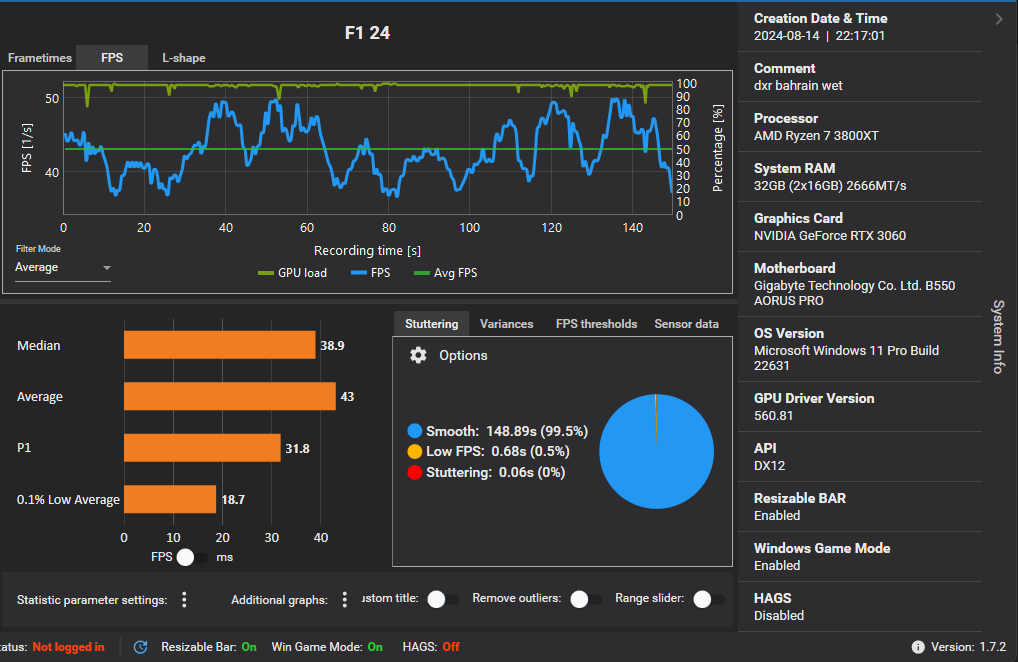The image size is (1018, 662).
Task: Open Additional graphs three-dot menu
Action: coord(345,600)
